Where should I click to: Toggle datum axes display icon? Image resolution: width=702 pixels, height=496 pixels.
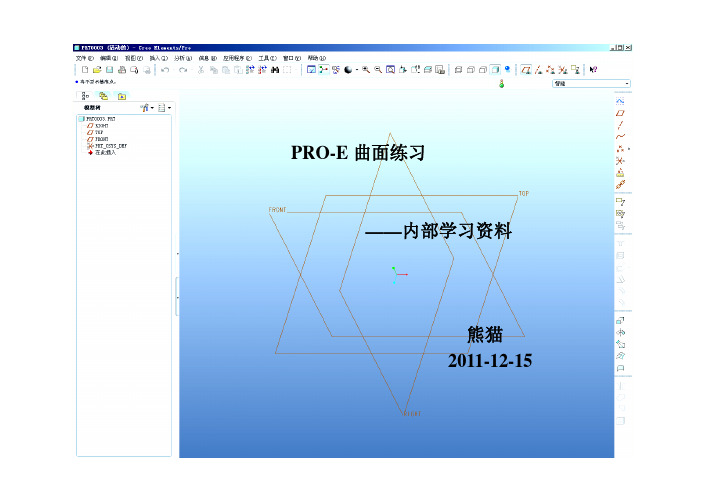point(539,69)
